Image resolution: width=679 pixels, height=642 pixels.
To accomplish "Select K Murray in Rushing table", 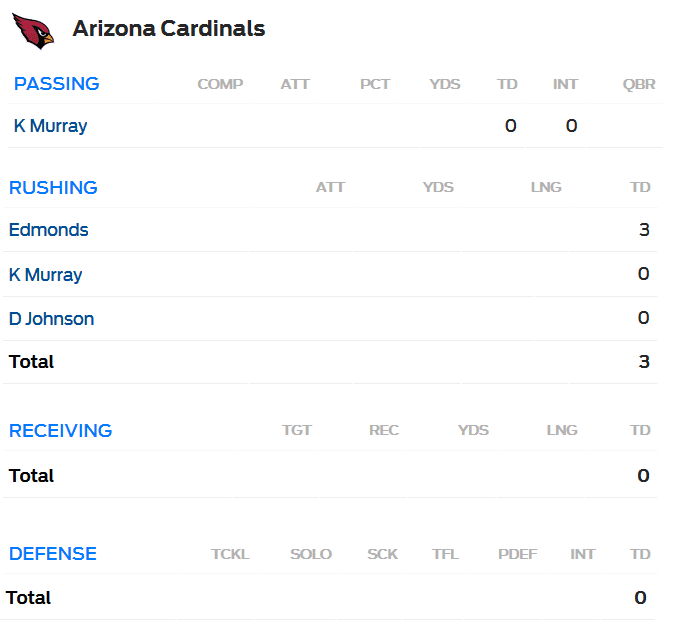I will tap(45, 275).
